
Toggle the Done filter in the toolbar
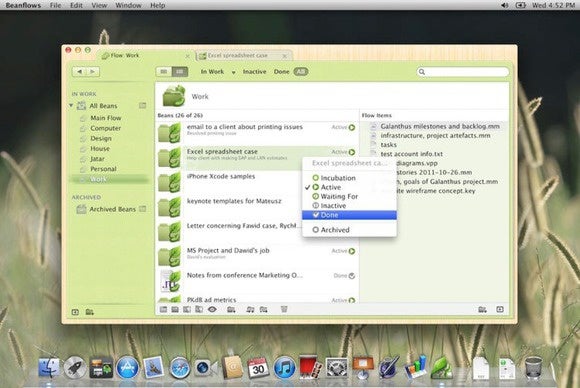click(x=281, y=72)
